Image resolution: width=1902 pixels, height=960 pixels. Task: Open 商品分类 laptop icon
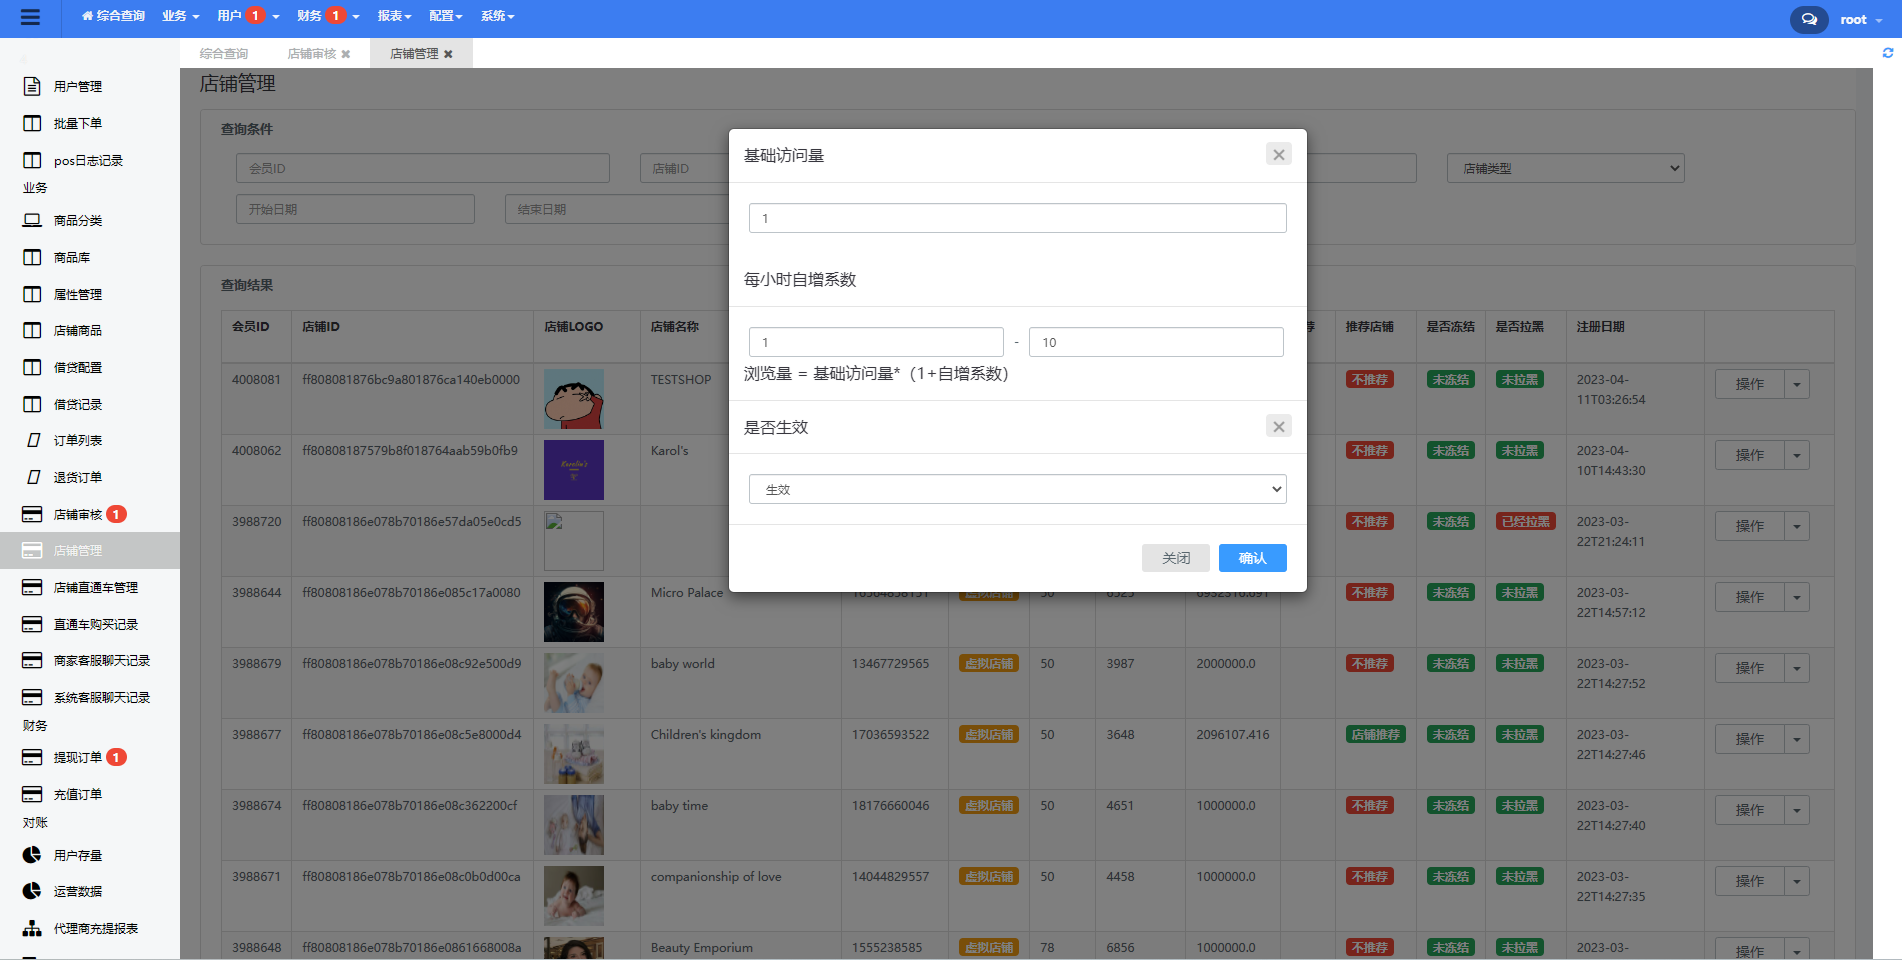(32, 220)
